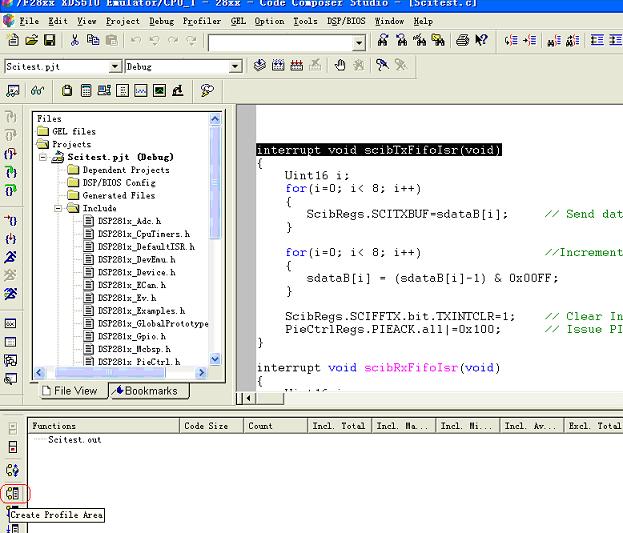The width and height of the screenshot is (623, 533).
Task: Click the Create Profile Area icon
Action: pyautogui.click(x=13, y=493)
